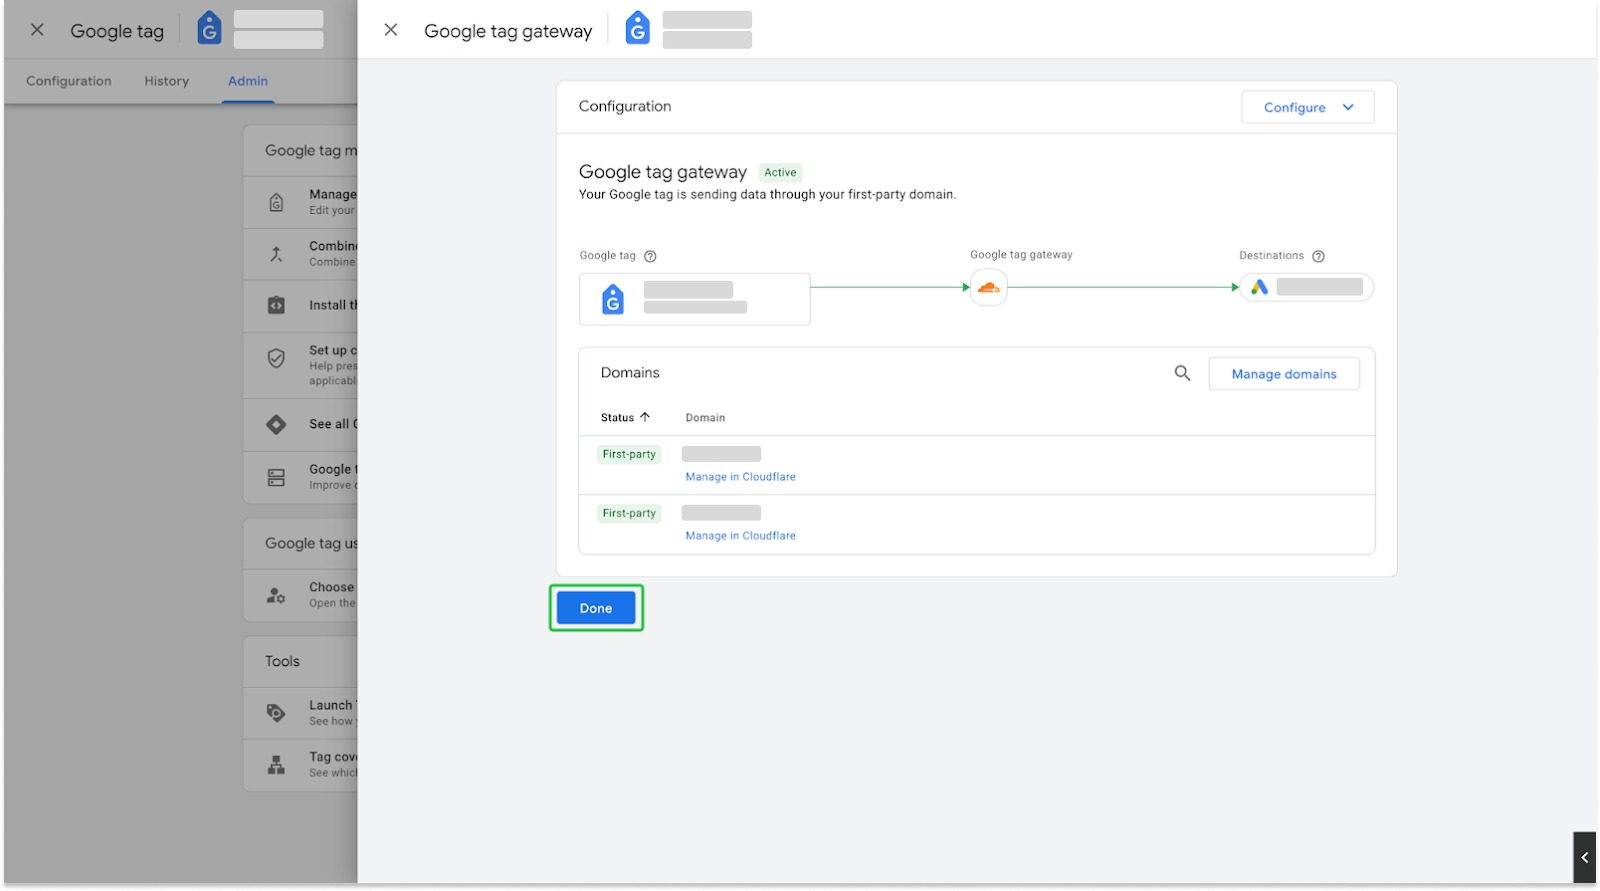
Task: Switch to the Admin tab
Action: point(247,81)
